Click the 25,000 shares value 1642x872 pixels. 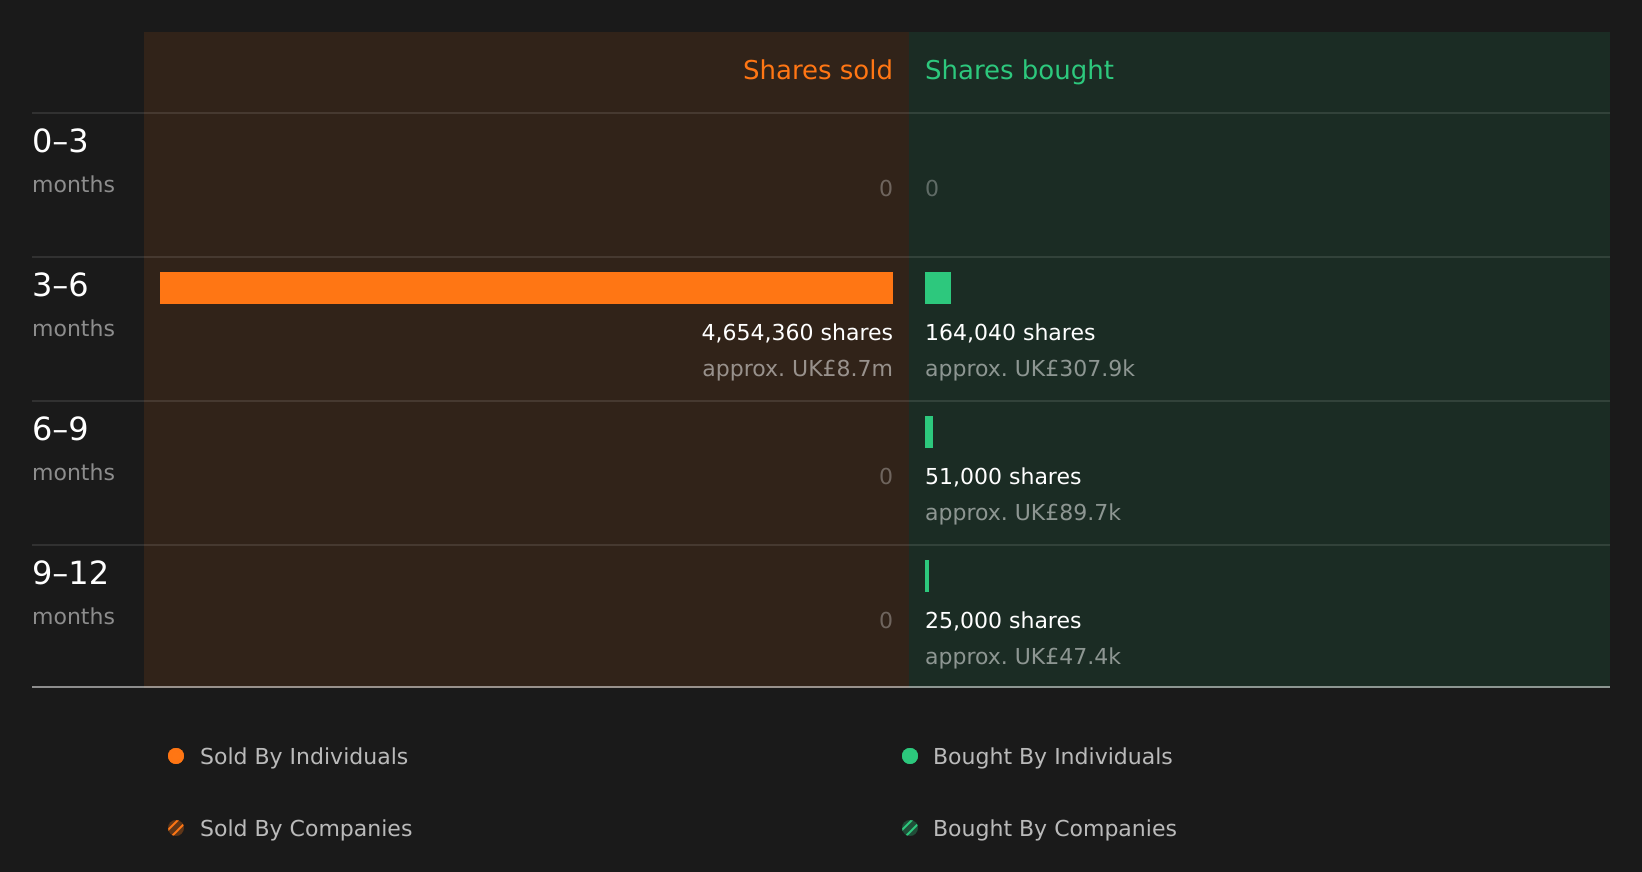[x=1003, y=621]
